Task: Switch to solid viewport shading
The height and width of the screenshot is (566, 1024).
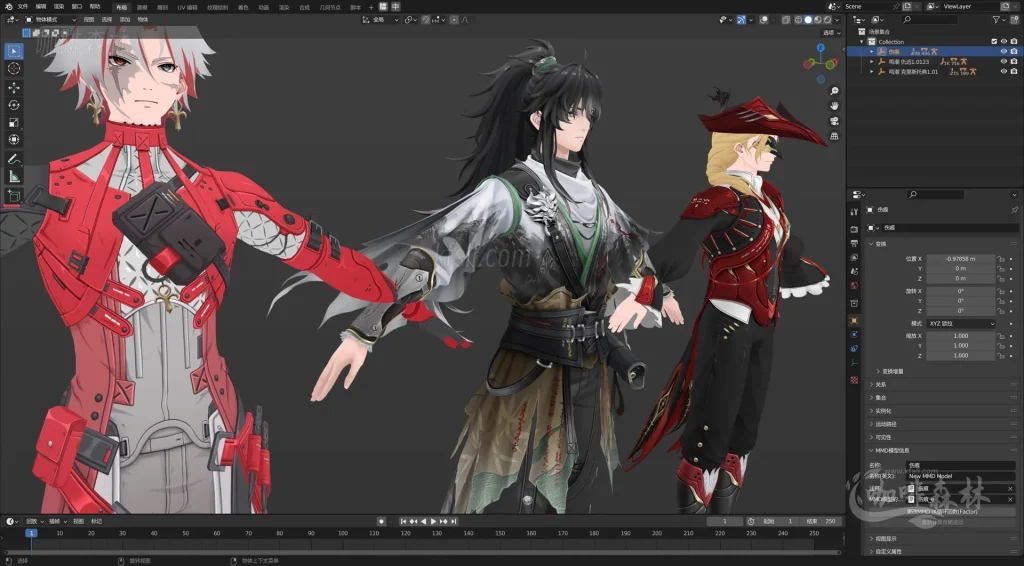Action: click(x=808, y=20)
